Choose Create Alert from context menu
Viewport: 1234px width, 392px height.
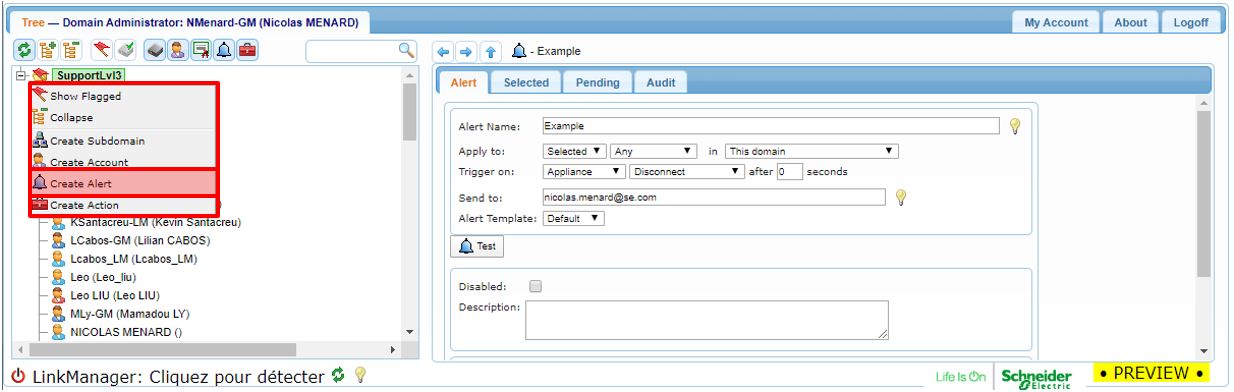[x=123, y=183]
